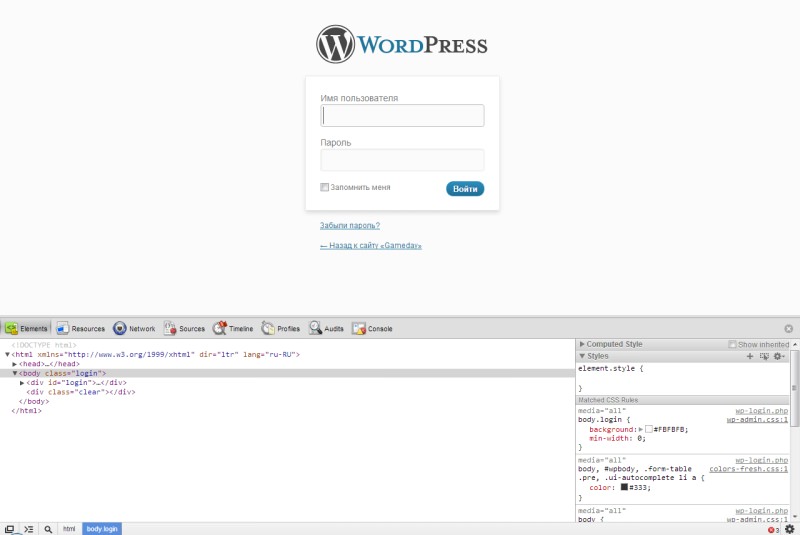
Task: Expand the head node in DOM tree
Action: (x=15, y=364)
